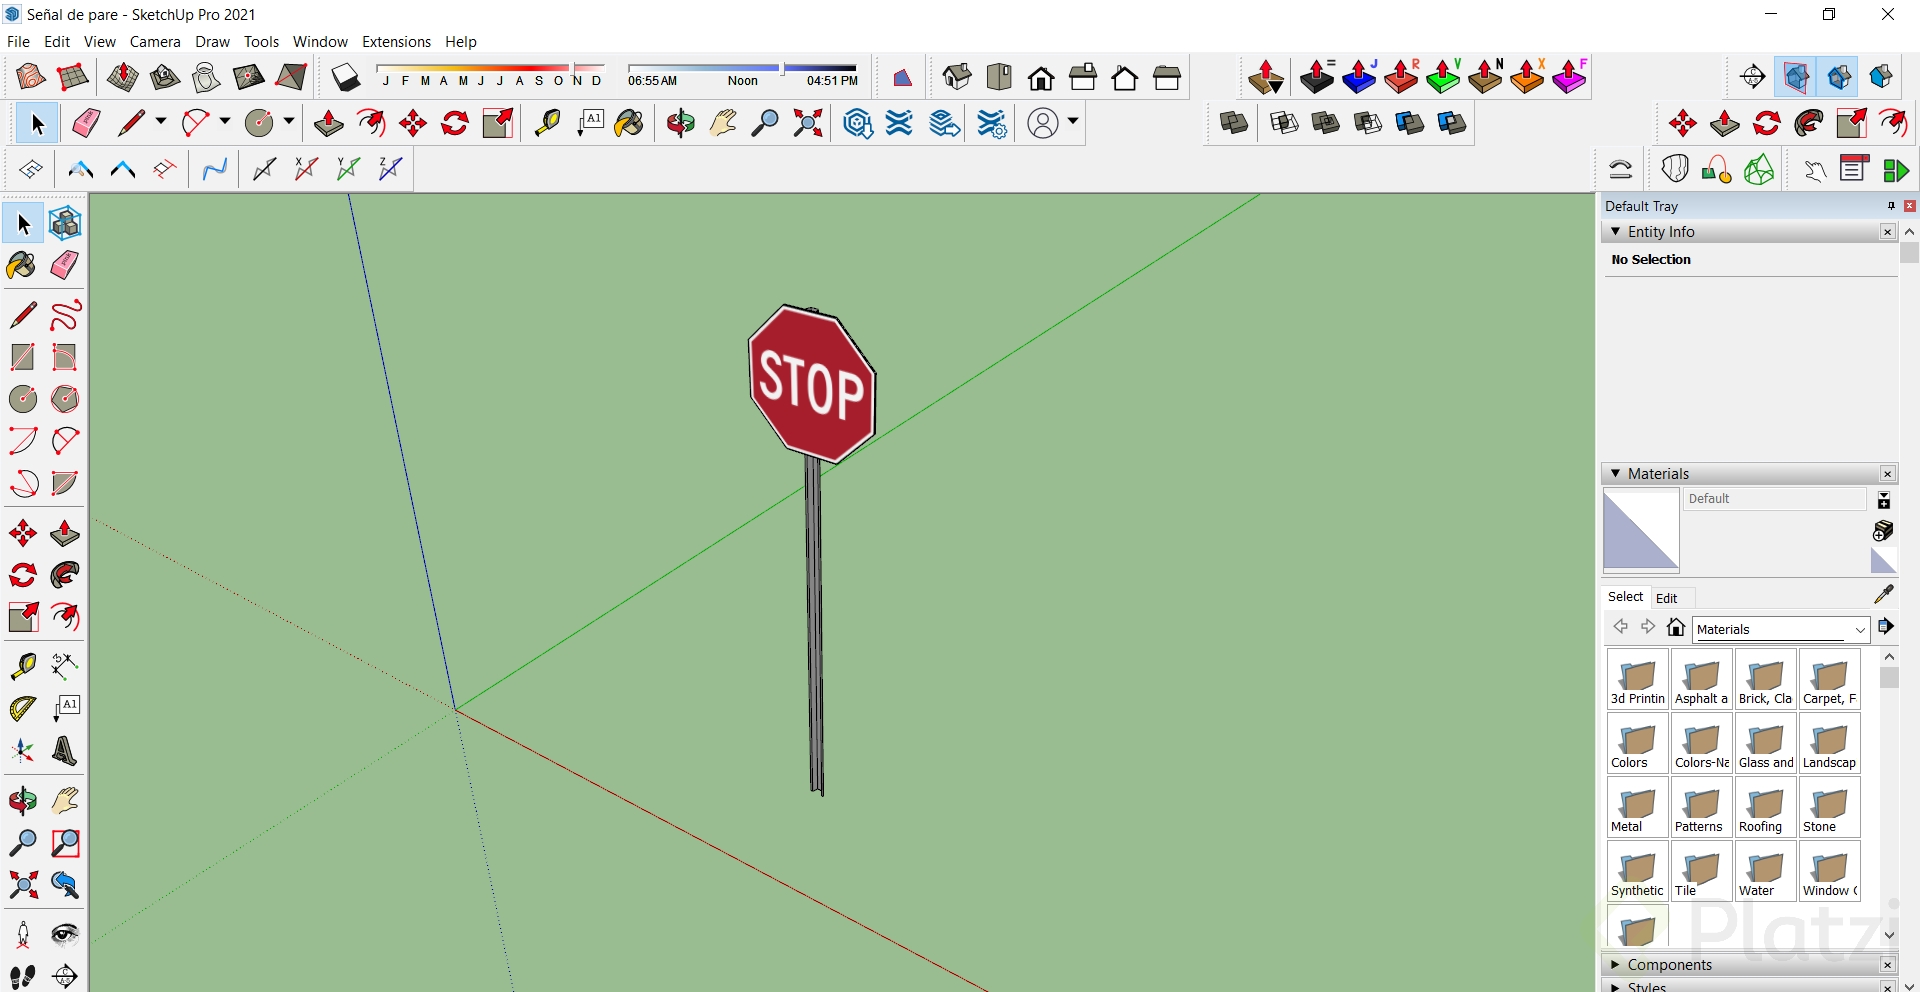Select the Round Push Pull (R) tool
The image size is (1920, 992).
1402,76
